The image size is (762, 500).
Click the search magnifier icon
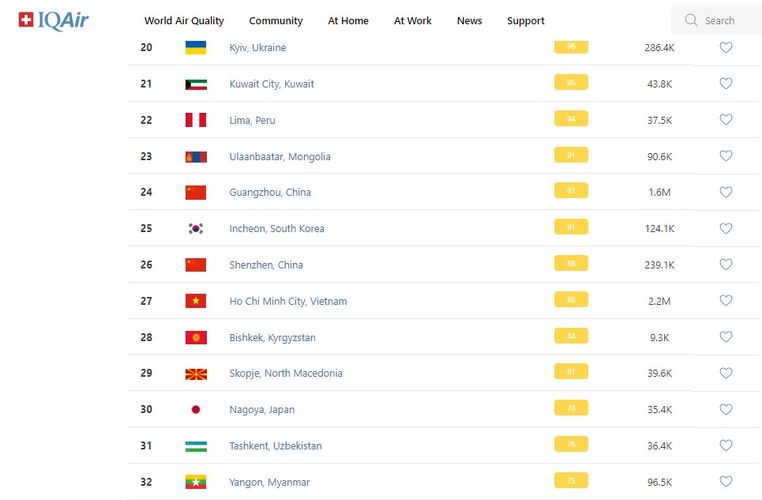(691, 20)
